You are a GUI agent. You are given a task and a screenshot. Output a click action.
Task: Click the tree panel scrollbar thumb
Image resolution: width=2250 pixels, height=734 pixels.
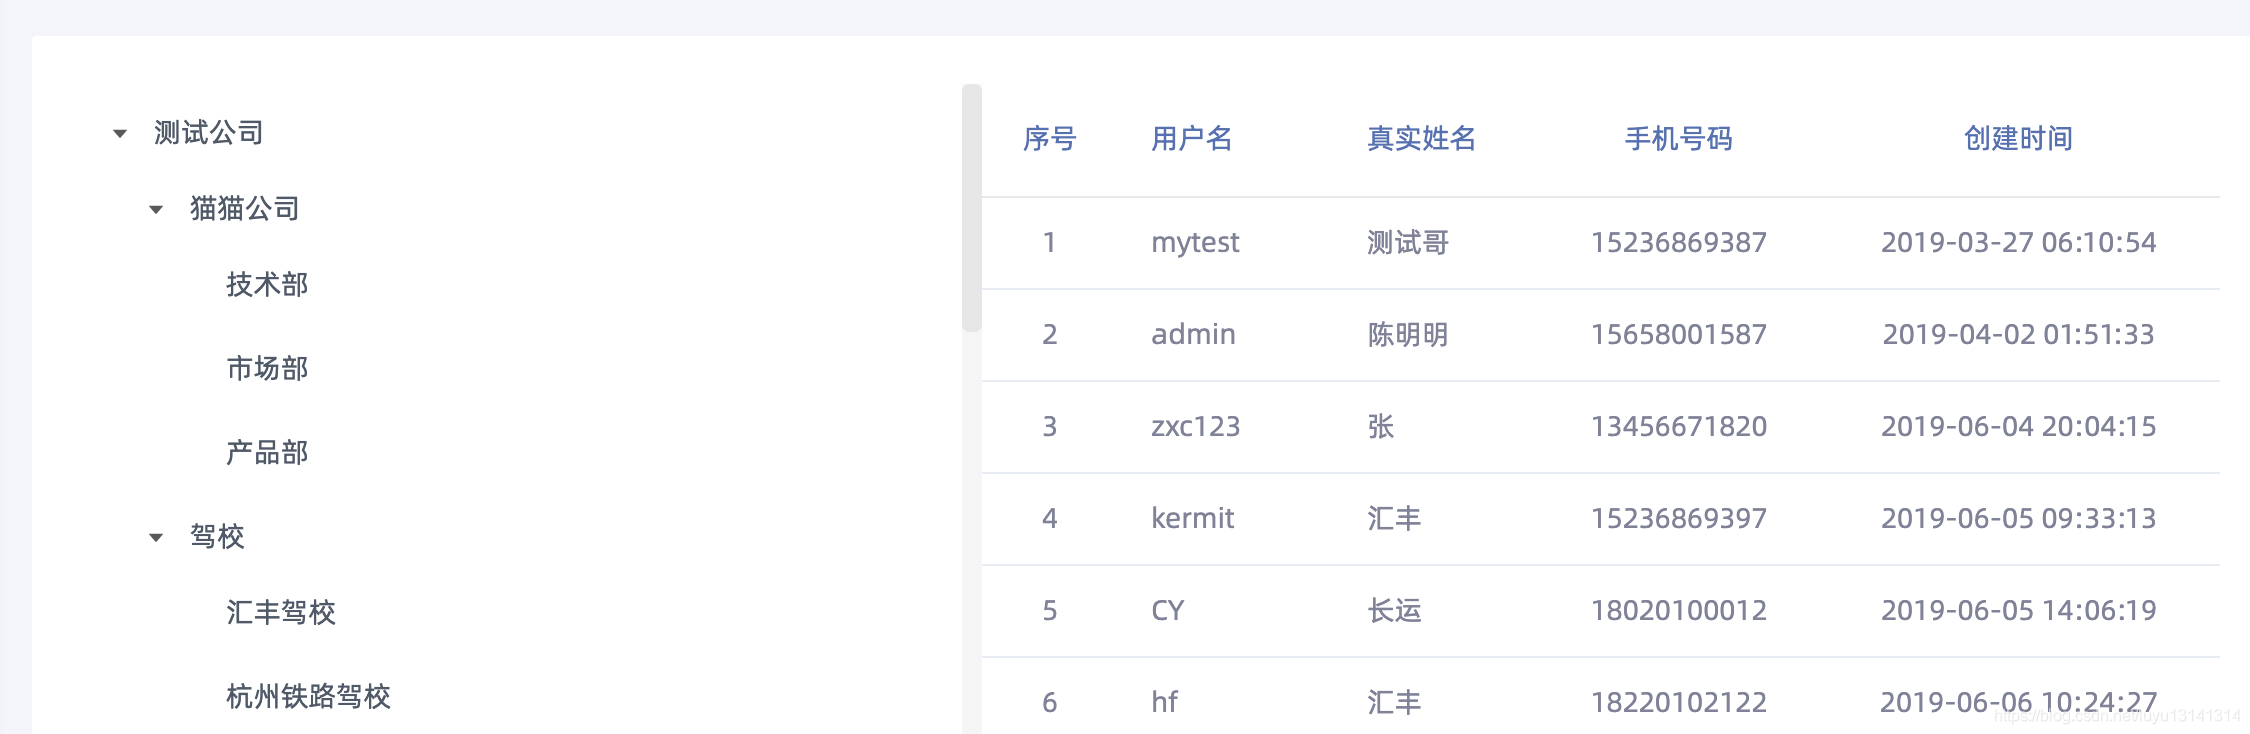click(971, 208)
